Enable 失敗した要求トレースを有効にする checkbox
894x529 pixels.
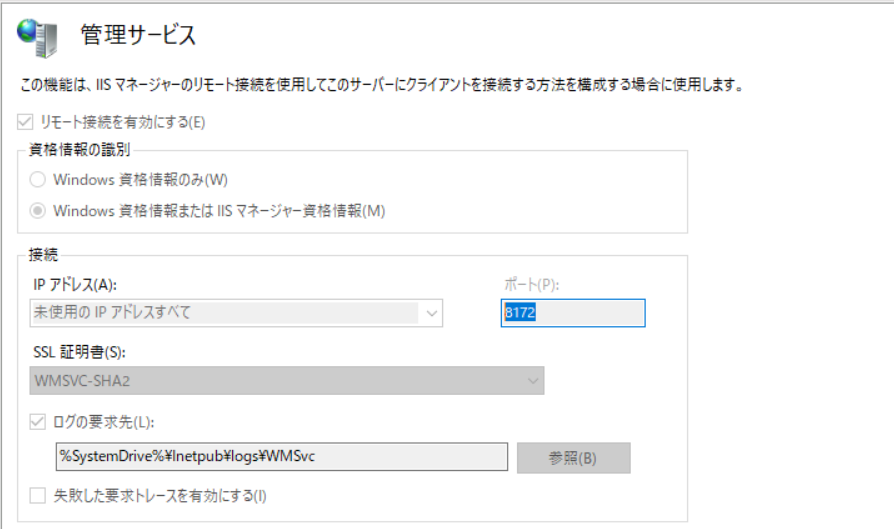(38, 495)
